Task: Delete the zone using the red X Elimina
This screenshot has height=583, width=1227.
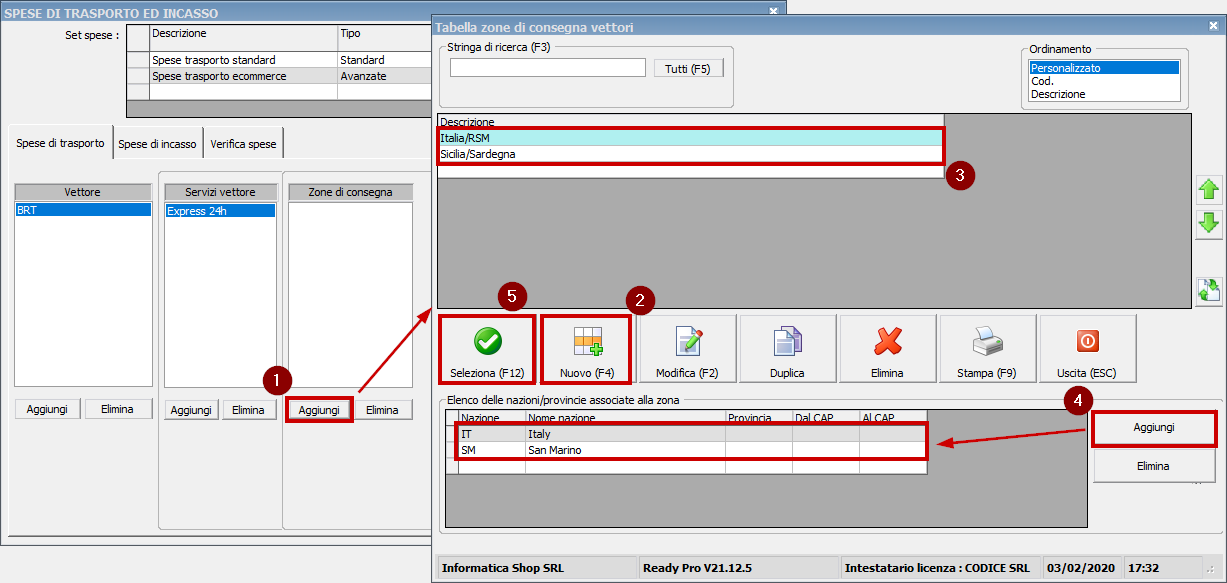Action: coord(888,349)
